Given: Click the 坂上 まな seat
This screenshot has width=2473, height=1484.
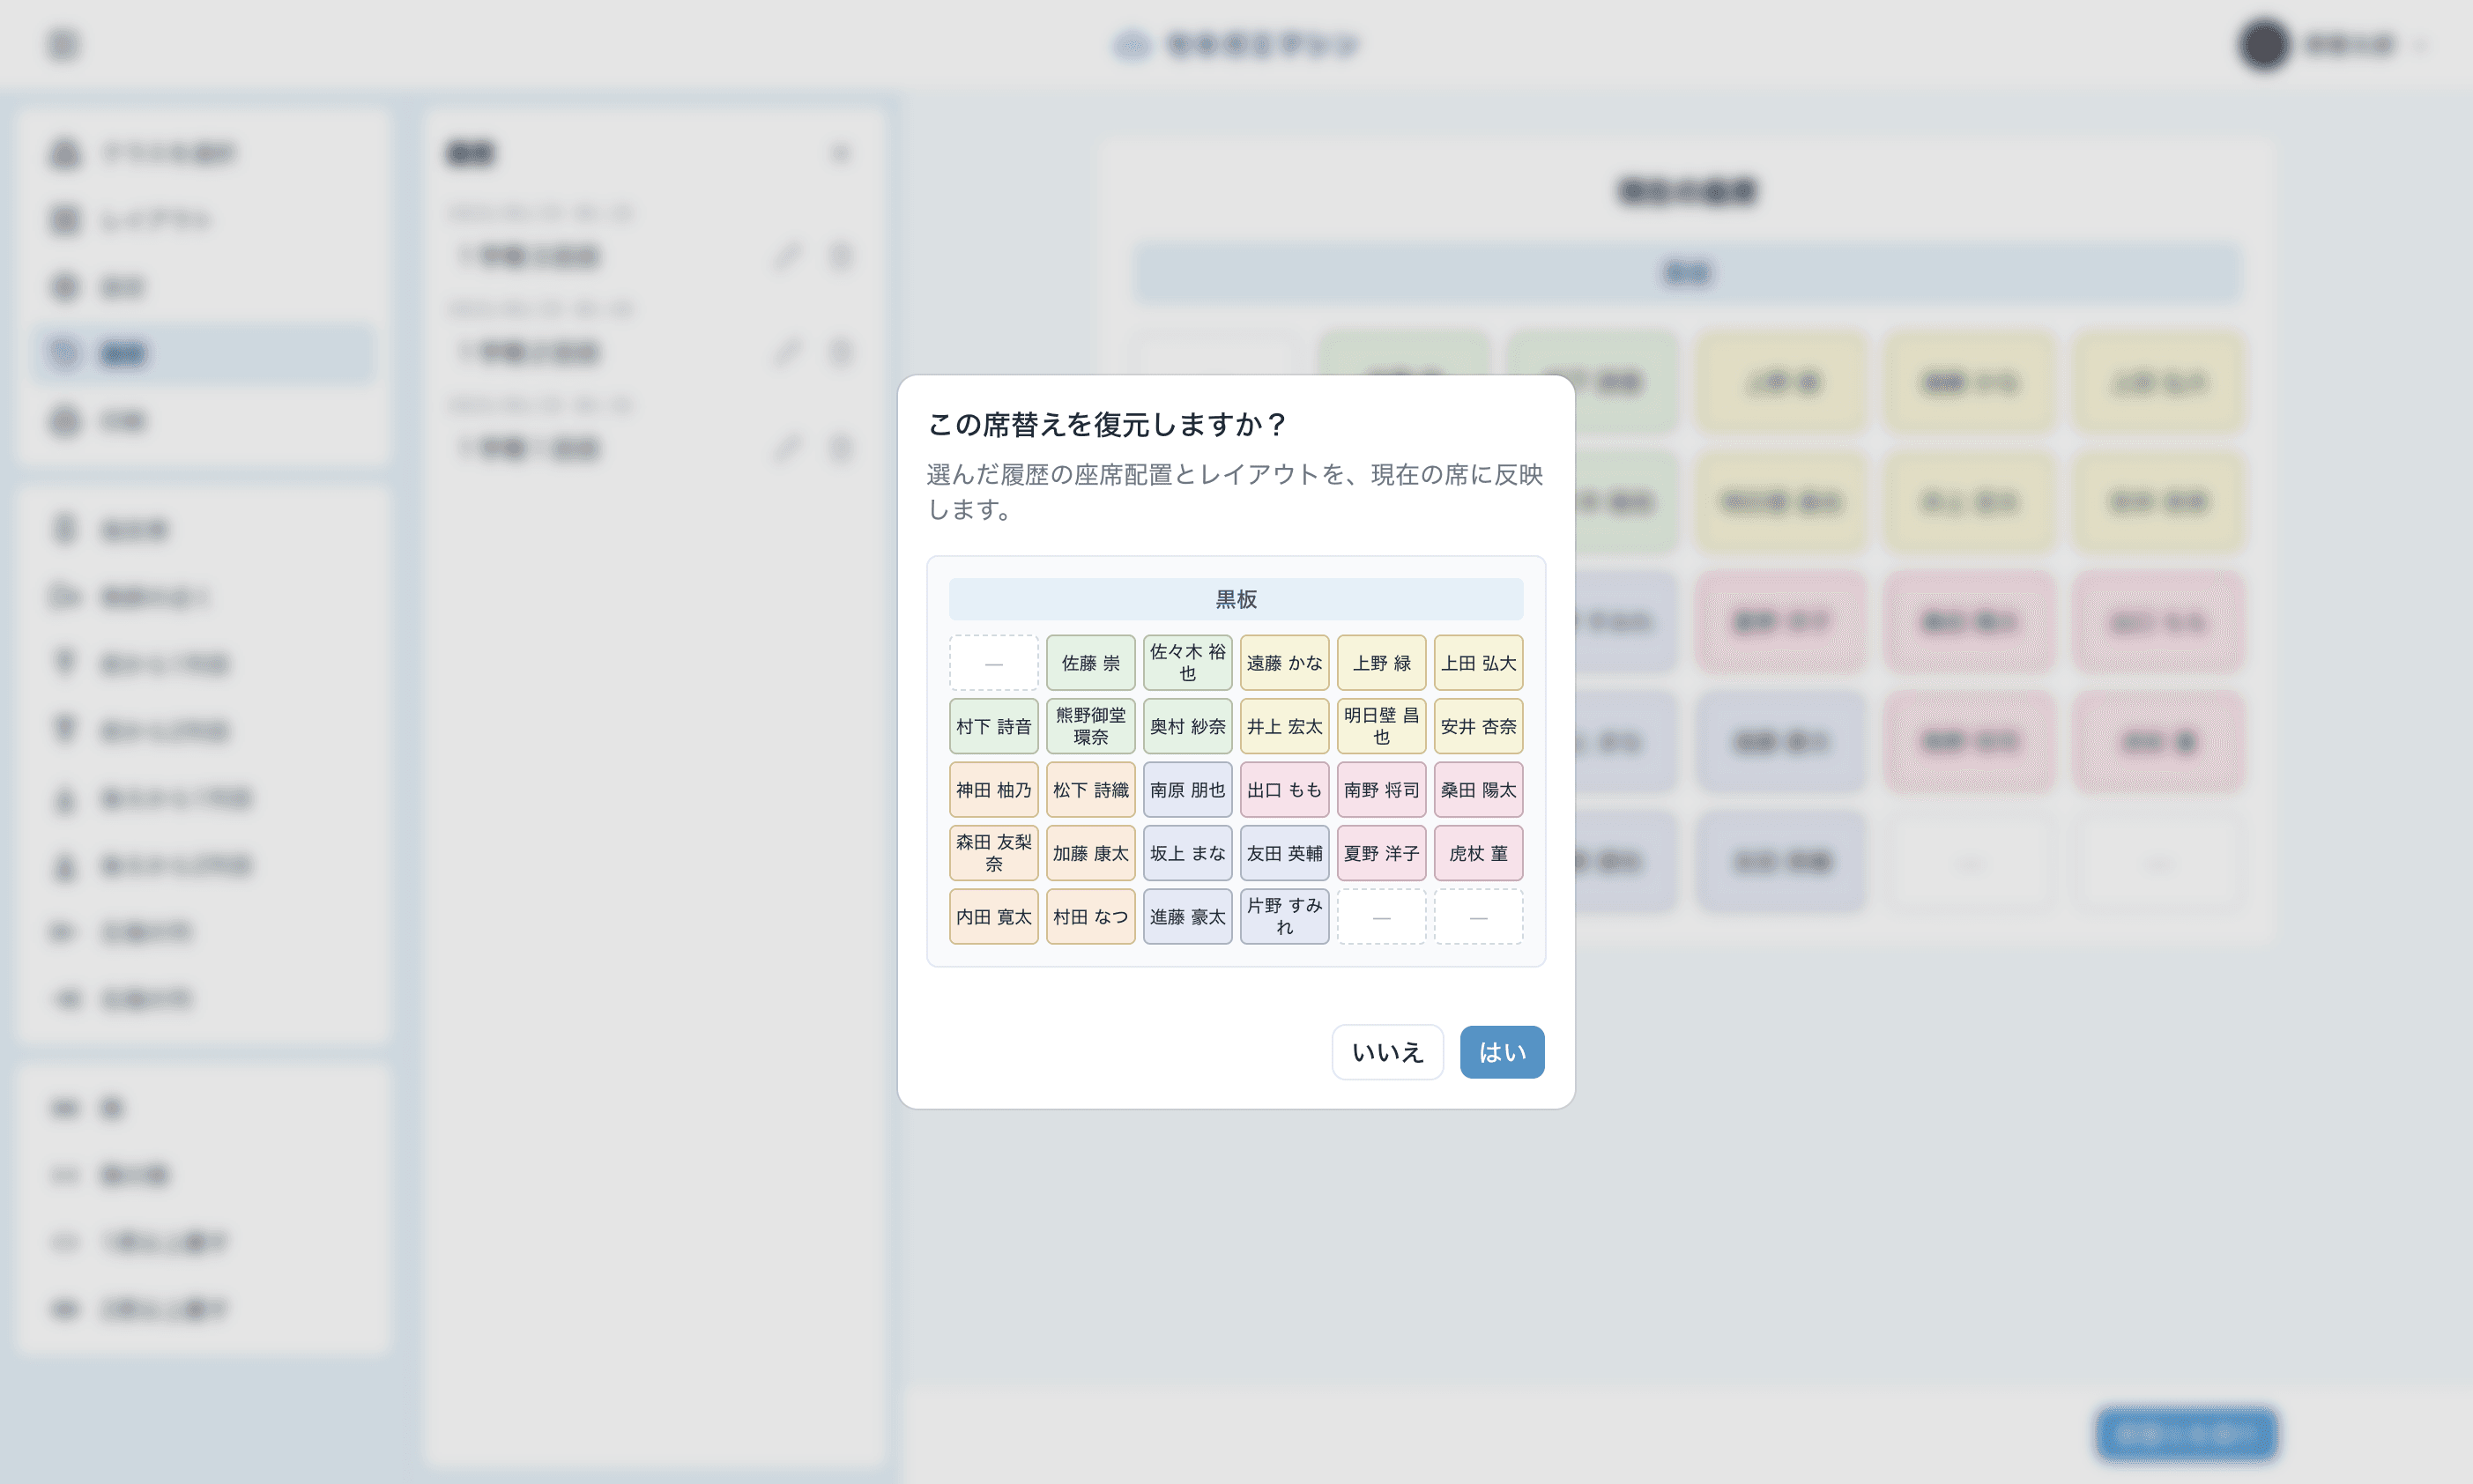Looking at the screenshot, I should click(x=1187, y=853).
